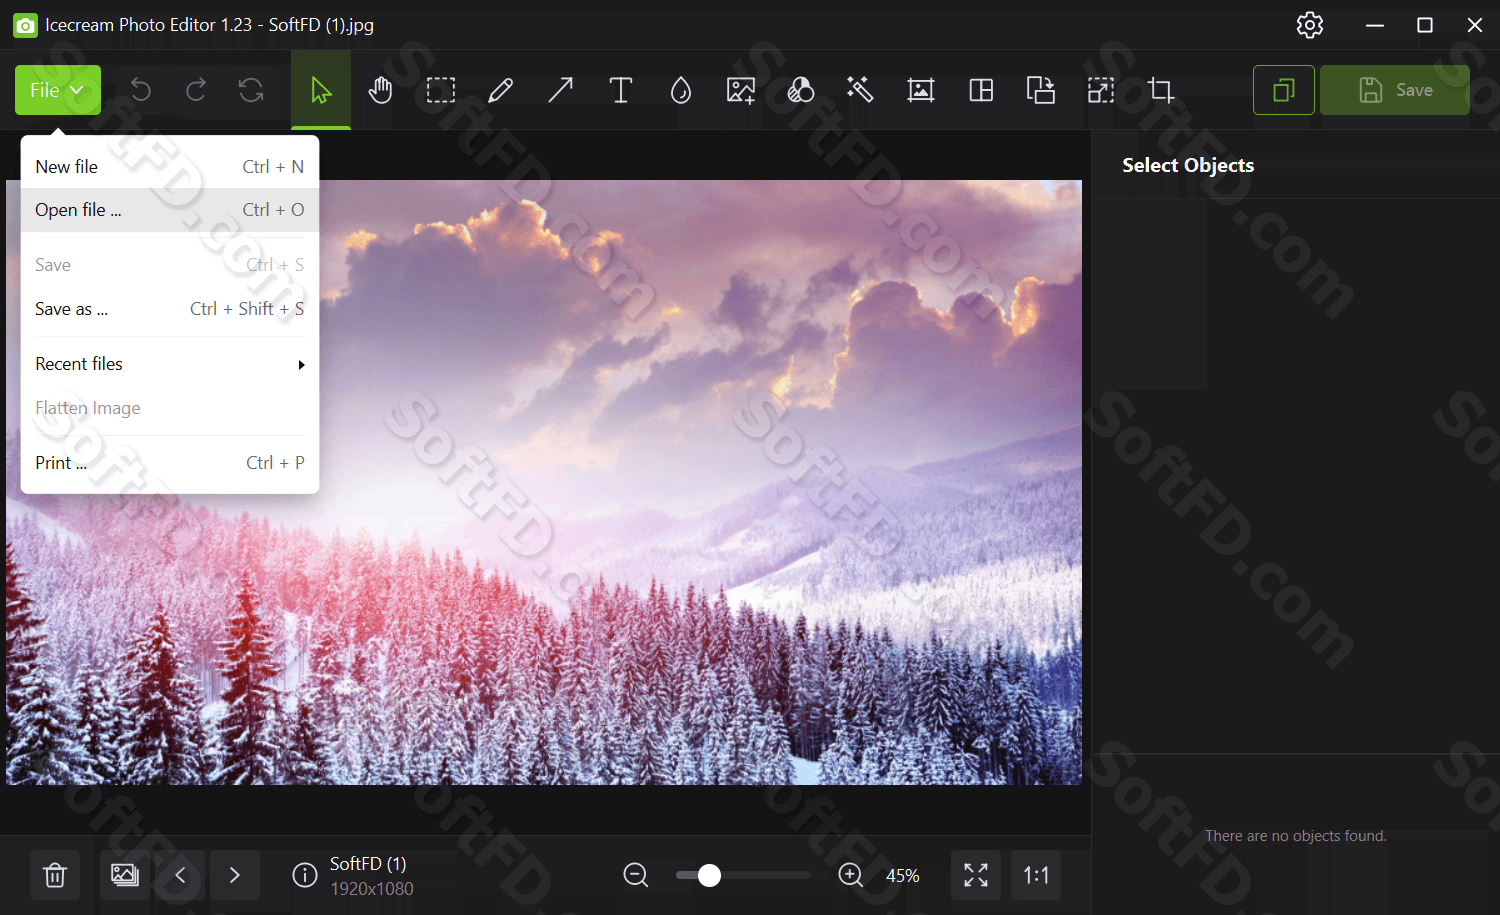This screenshot has height=915, width=1500.
Task: Click the Reset changes circular arrows icon
Action: pyautogui.click(x=251, y=90)
